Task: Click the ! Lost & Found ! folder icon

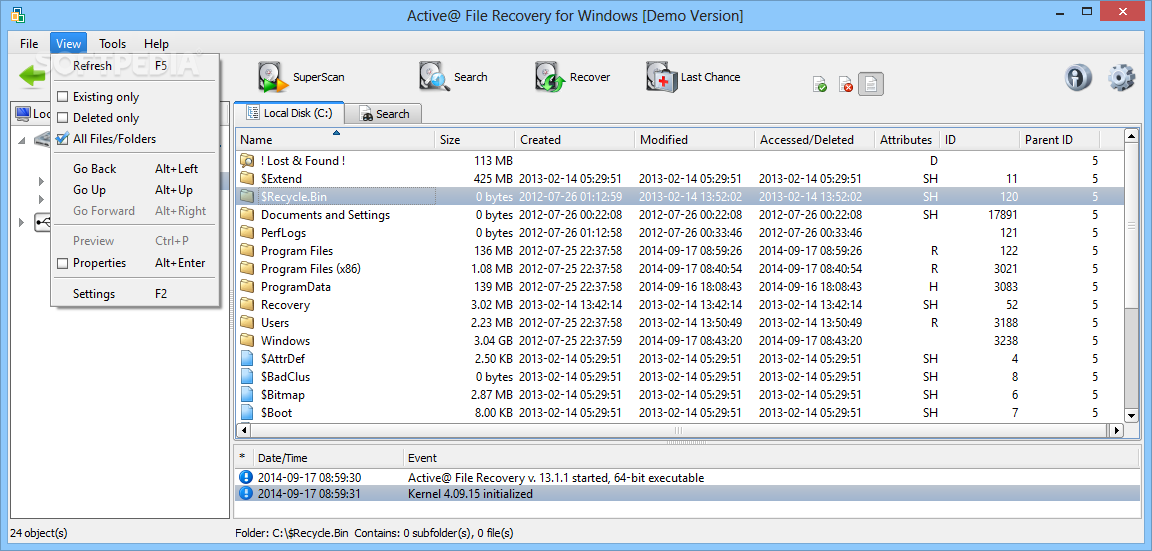Action: tap(247, 161)
